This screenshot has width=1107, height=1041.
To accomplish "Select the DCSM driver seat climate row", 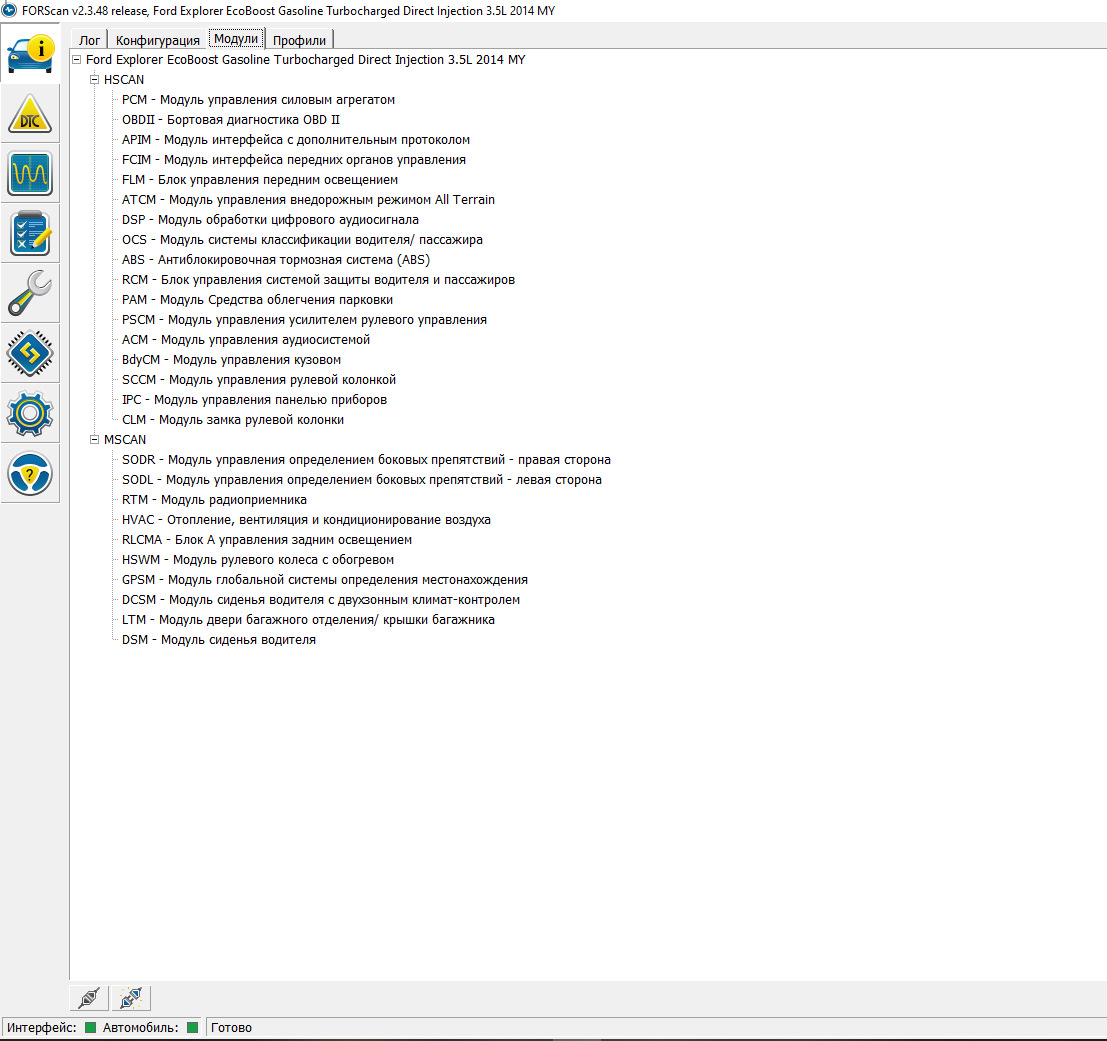I will click(321, 600).
